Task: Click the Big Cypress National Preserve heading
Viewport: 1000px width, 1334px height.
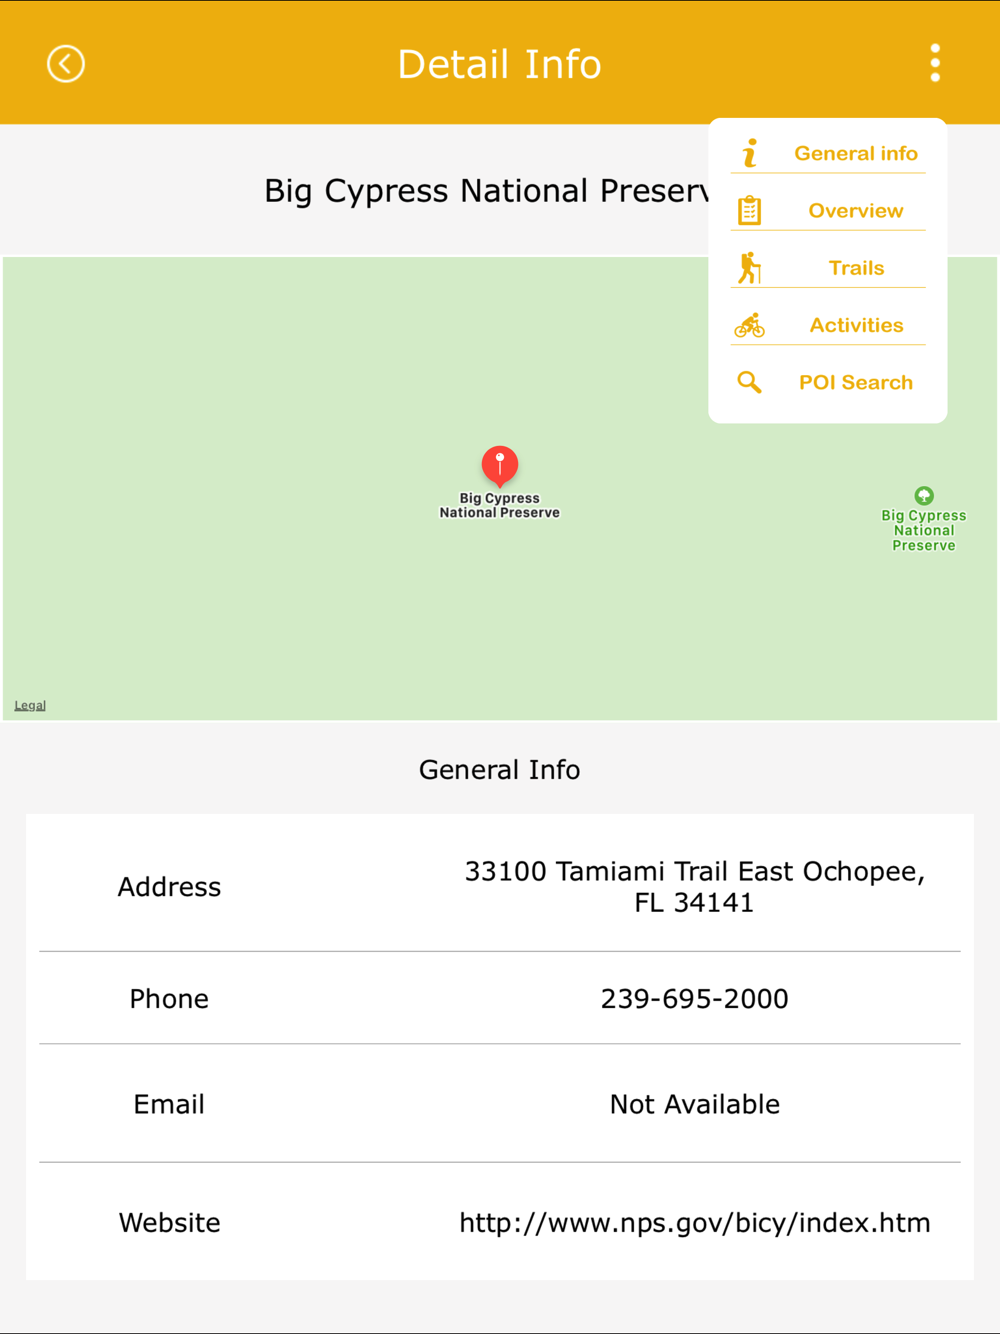Action: [x=487, y=191]
